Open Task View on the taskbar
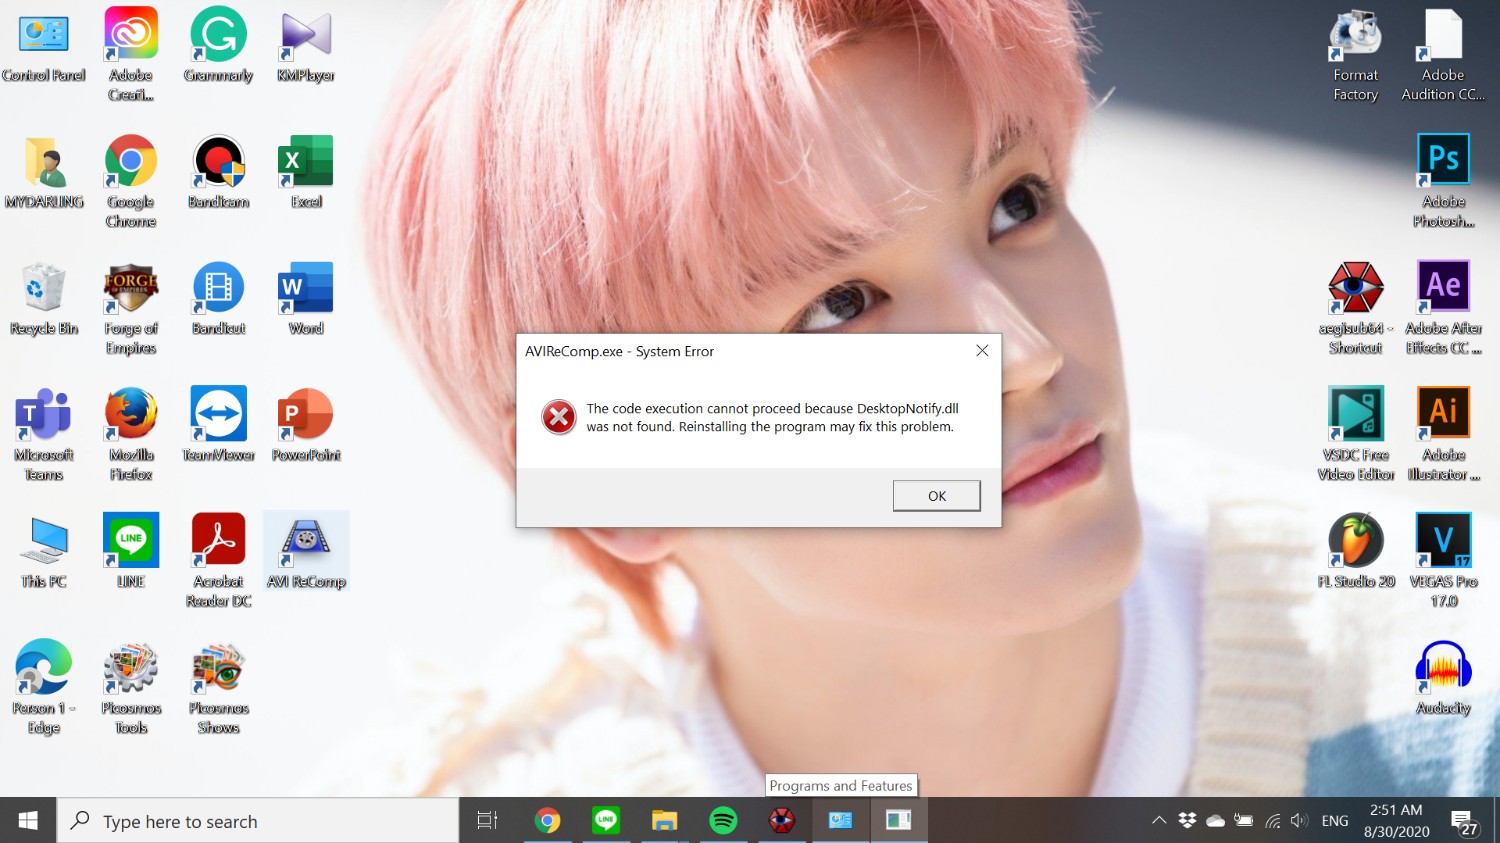Screen dimensions: 1500x843 pyautogui.click(x=487, y=820)
